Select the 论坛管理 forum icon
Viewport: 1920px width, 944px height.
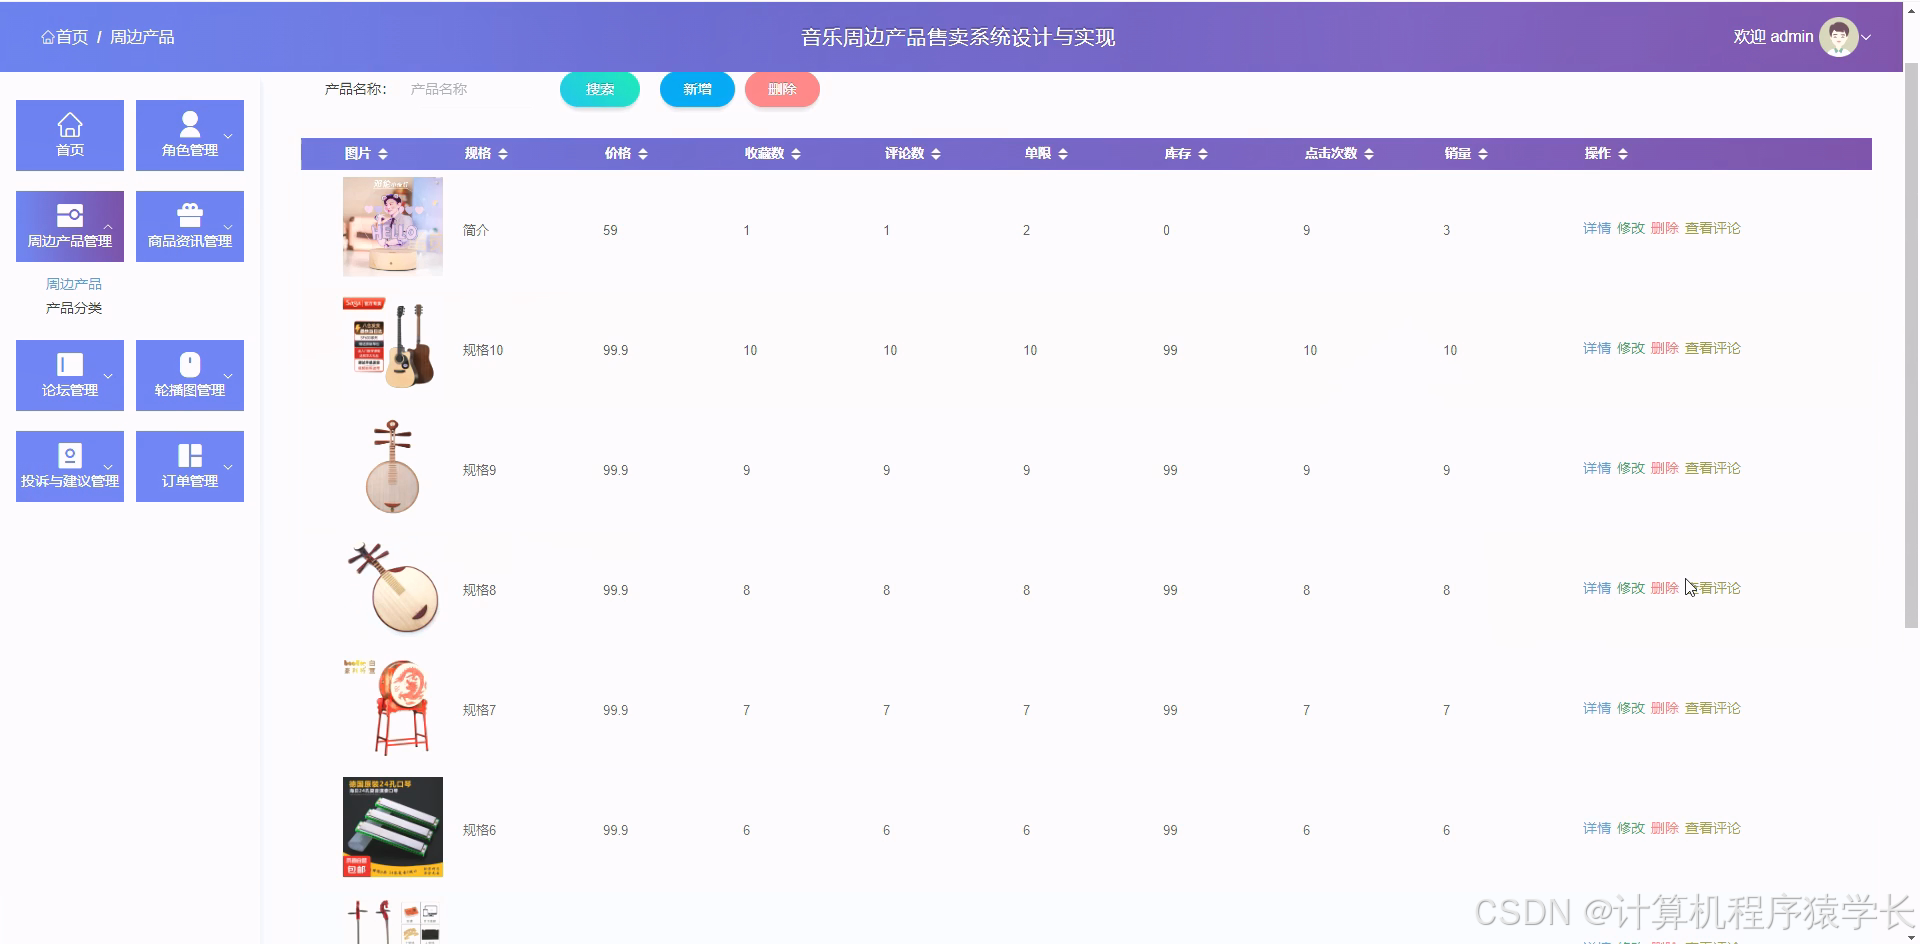point(69,364)
